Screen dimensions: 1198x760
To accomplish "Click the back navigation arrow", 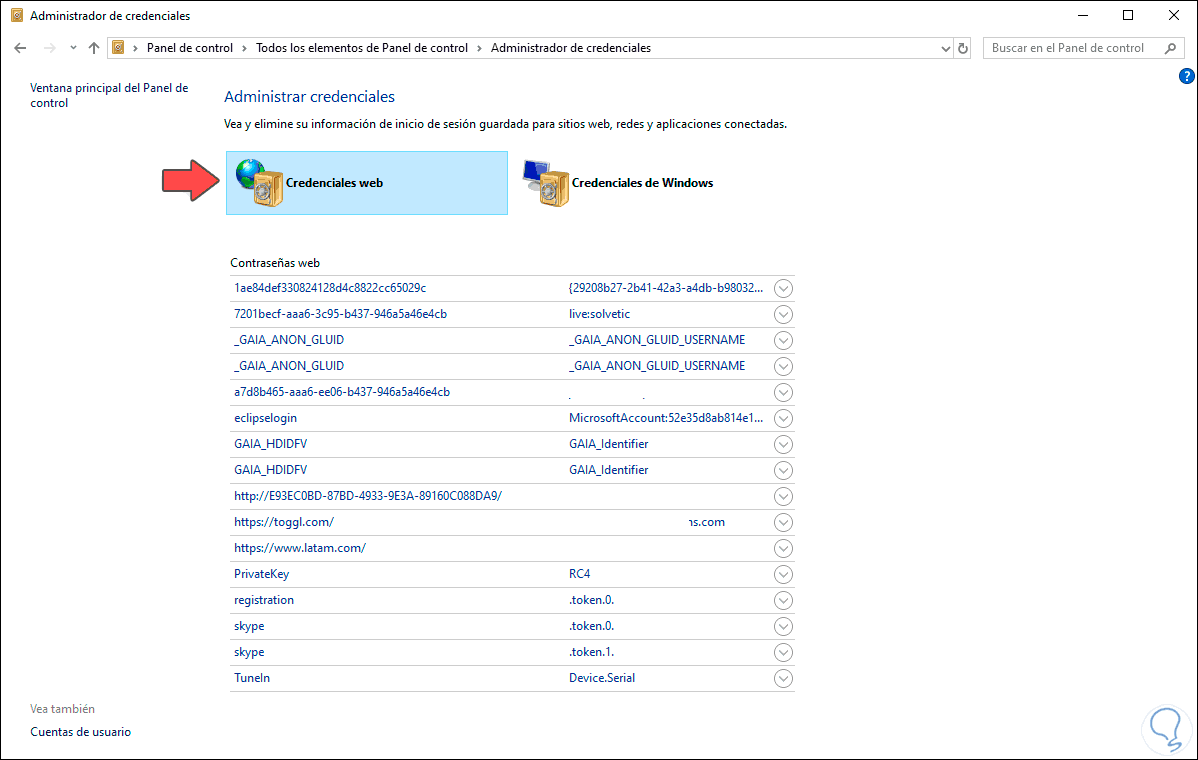I will tap(20, 48).
